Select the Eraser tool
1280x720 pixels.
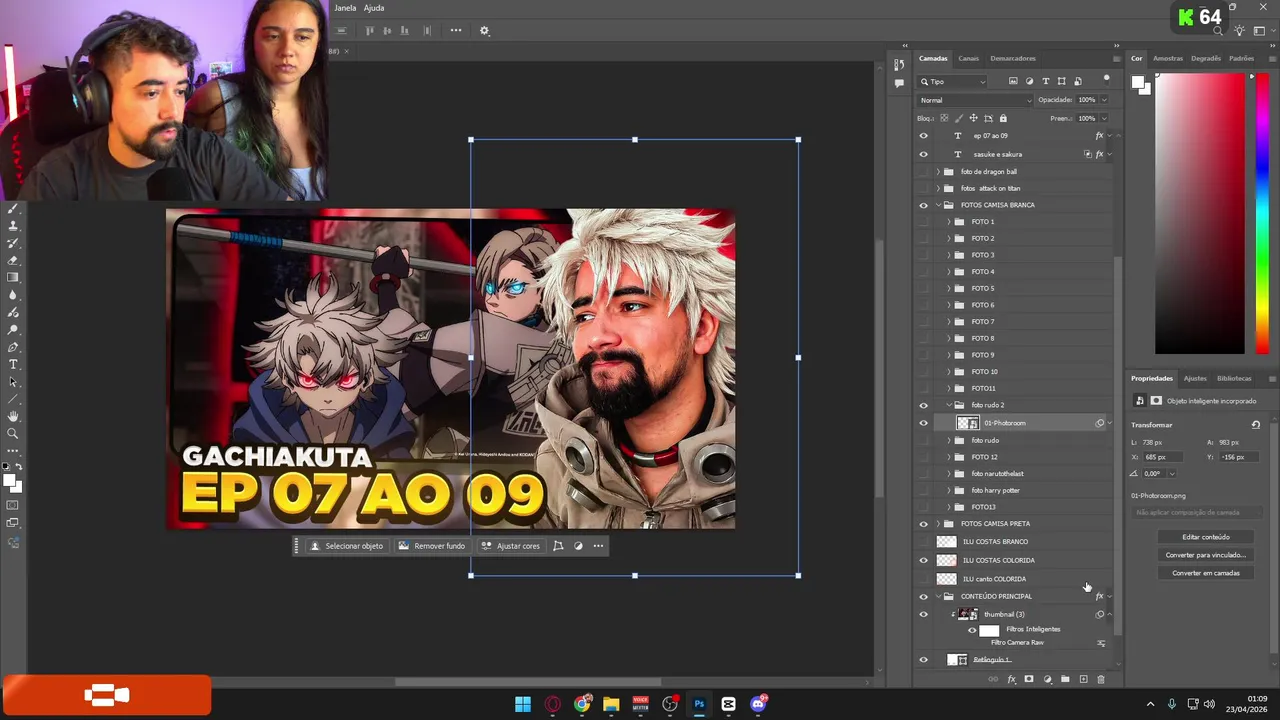coord(13,260)
